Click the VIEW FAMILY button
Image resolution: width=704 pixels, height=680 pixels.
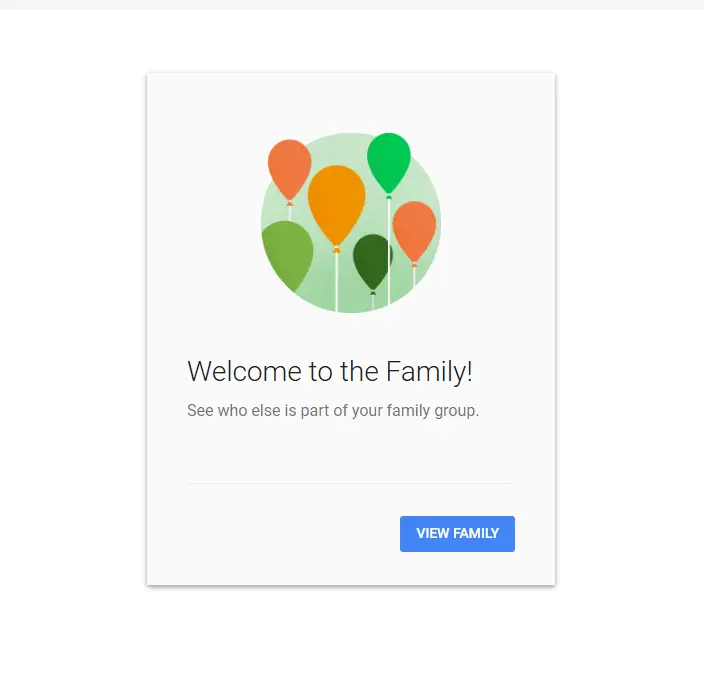point(457,534)
